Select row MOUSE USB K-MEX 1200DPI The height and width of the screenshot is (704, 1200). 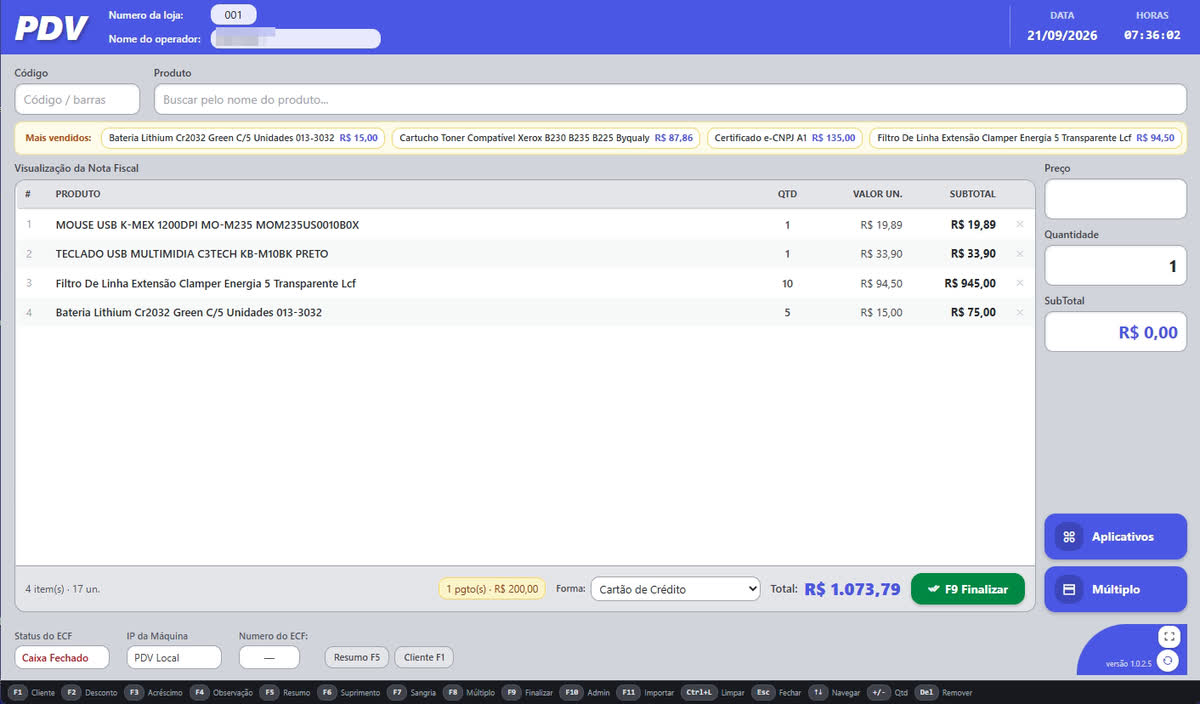pyautogui.click(x=525, y=224)
